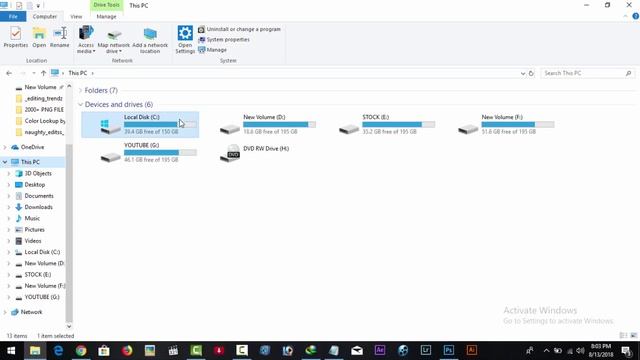Refresh the This PC view
The height and width of the screenshot is (360, 640).
(x=531, y=73)
